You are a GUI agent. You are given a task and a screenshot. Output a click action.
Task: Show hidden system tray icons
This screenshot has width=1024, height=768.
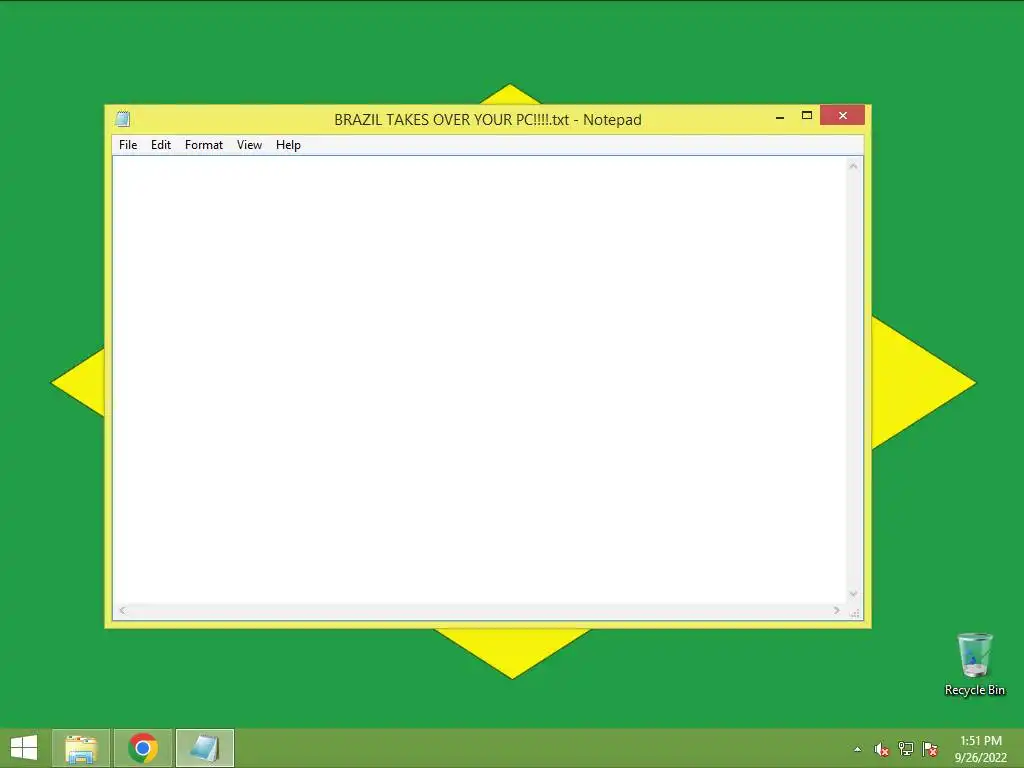[857, 749]
